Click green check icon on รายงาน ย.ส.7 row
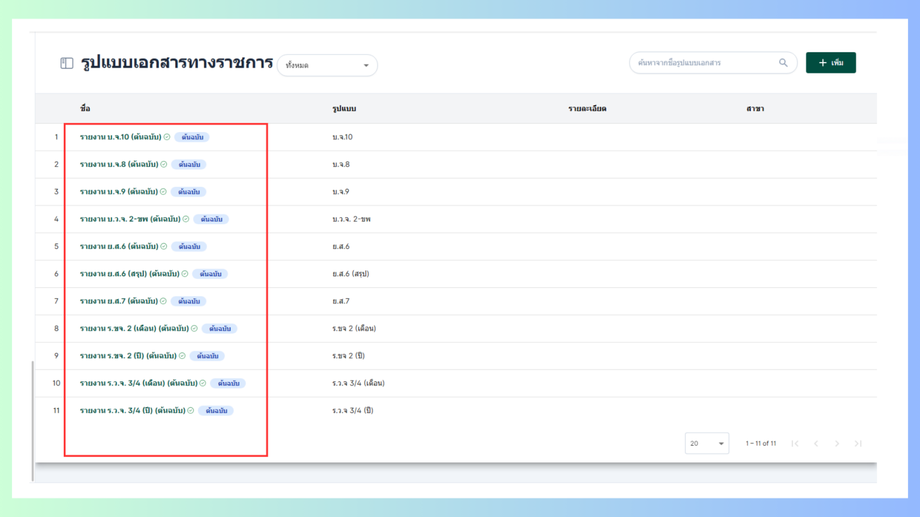 pyautogui.click(x=164, y=301)
